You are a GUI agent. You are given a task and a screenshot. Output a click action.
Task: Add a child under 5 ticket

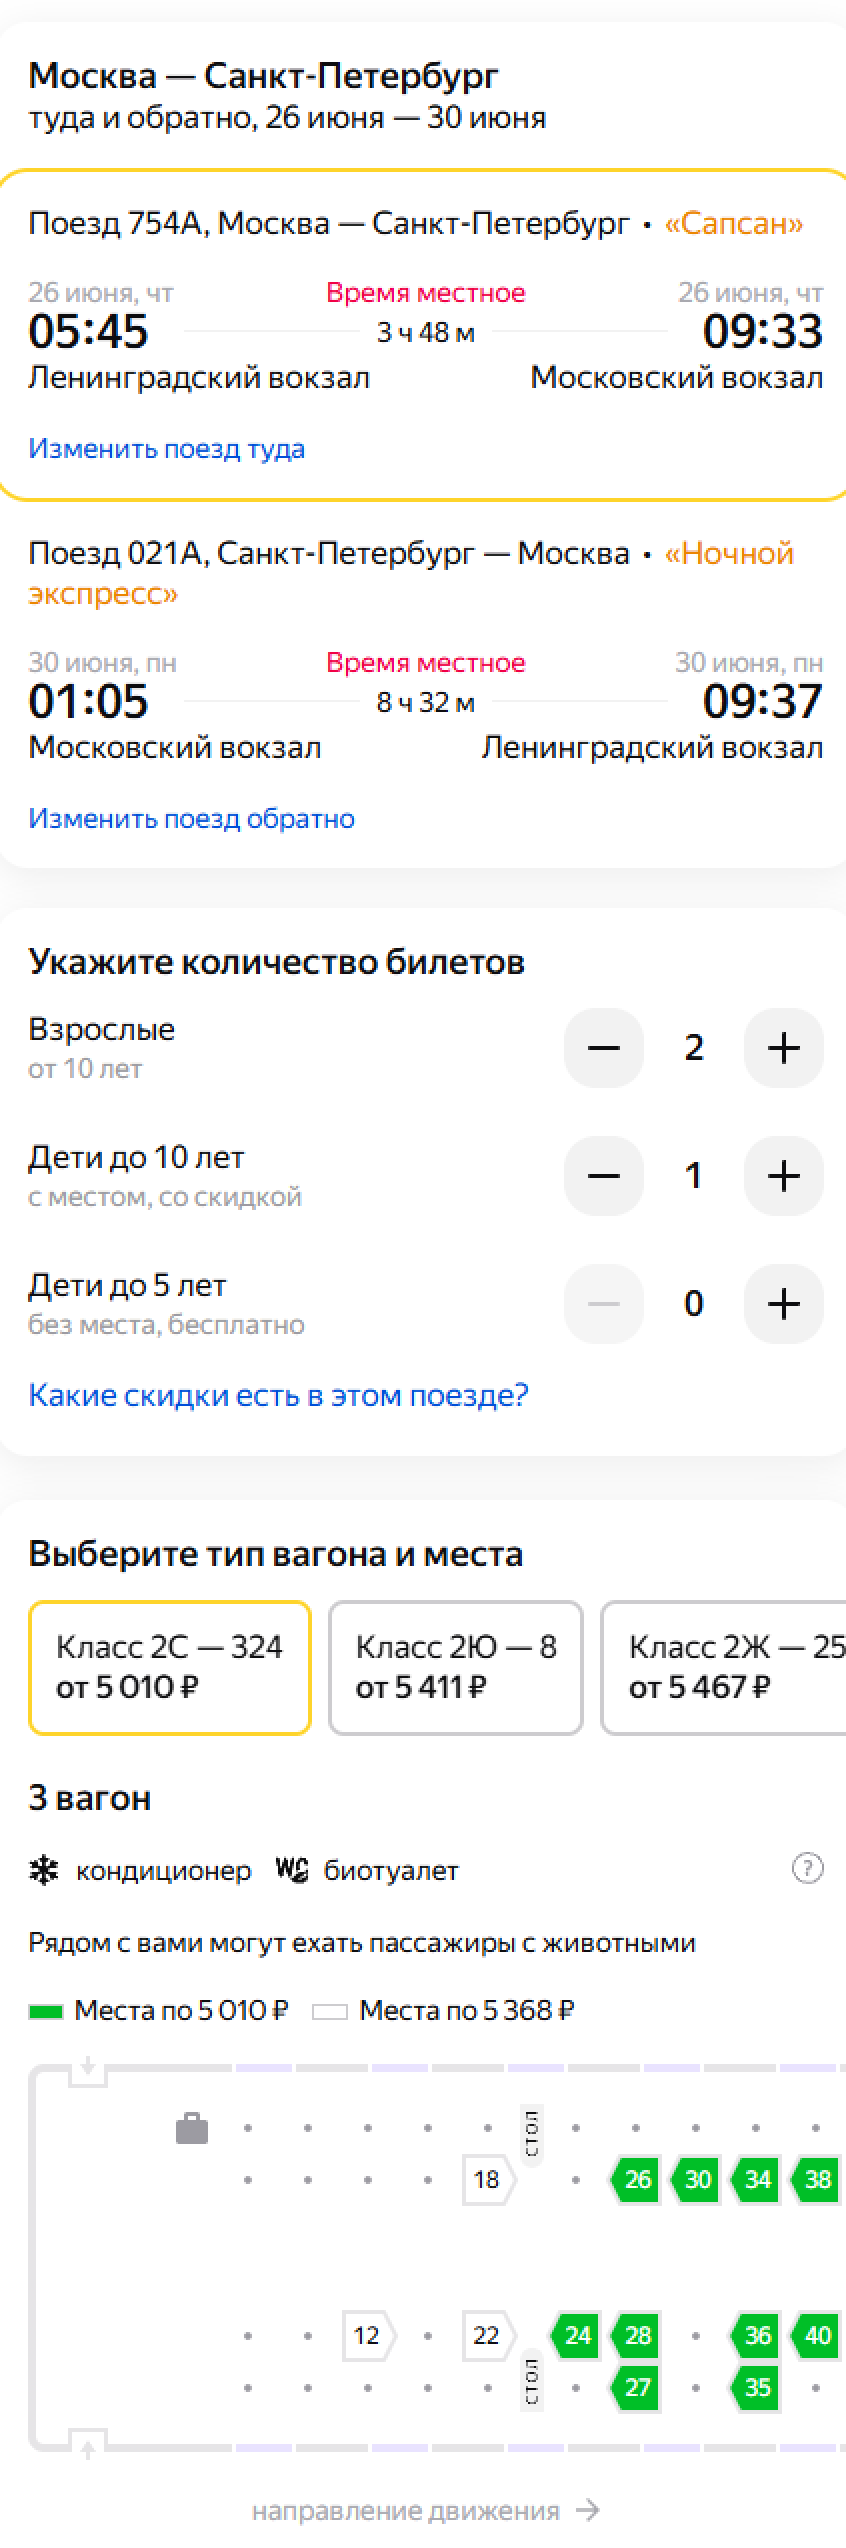pyautogui.click(x=783, y=1304)
